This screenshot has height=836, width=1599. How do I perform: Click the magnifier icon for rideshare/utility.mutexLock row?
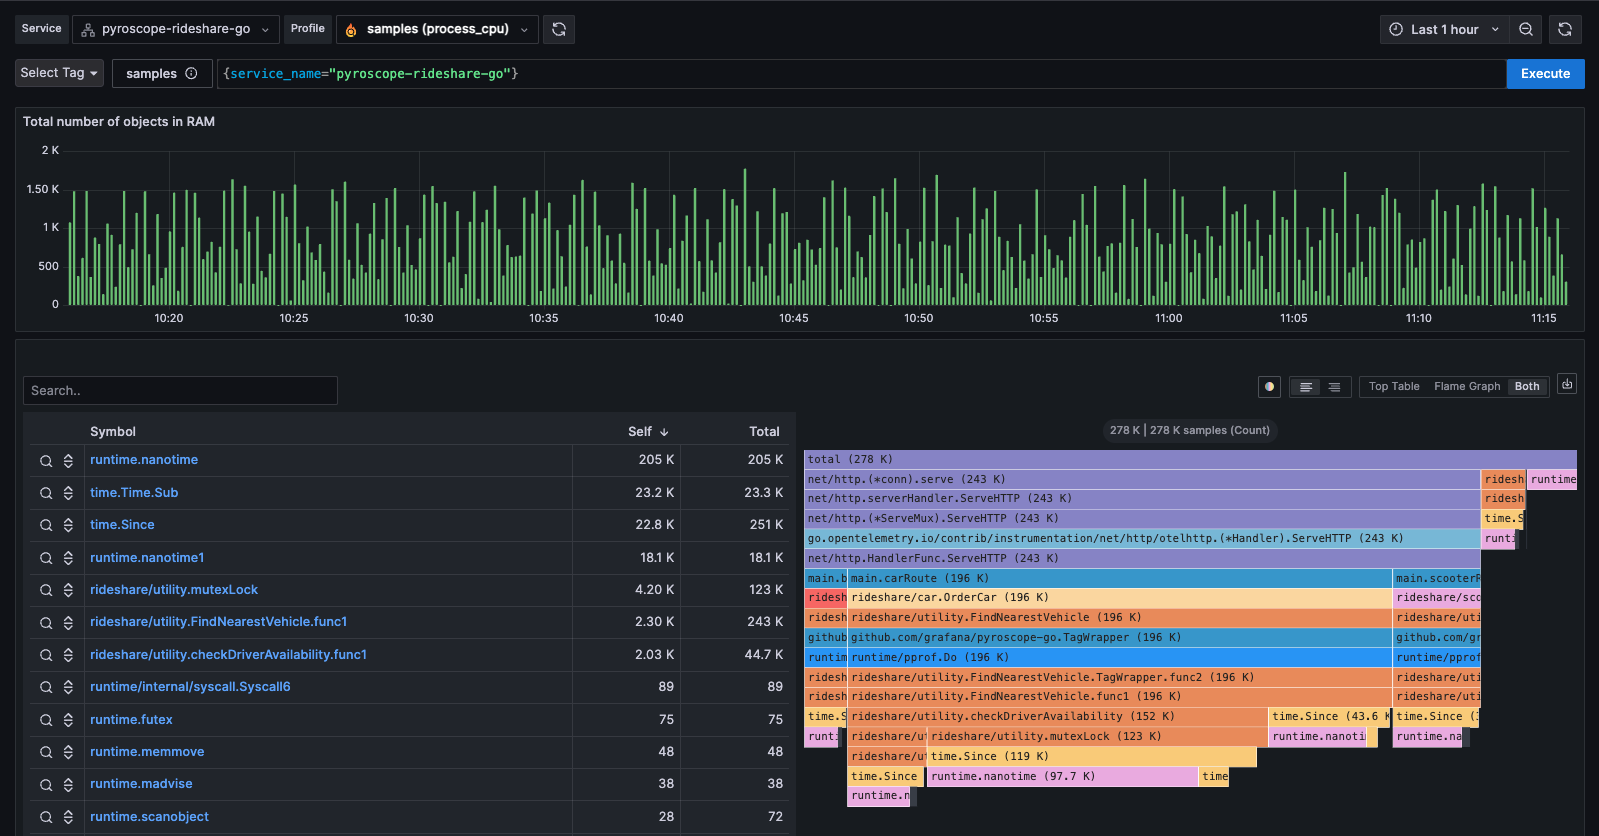coord(46,590)
